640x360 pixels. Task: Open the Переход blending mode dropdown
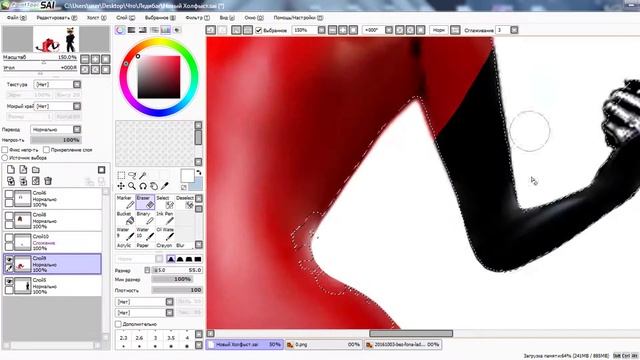77,129
